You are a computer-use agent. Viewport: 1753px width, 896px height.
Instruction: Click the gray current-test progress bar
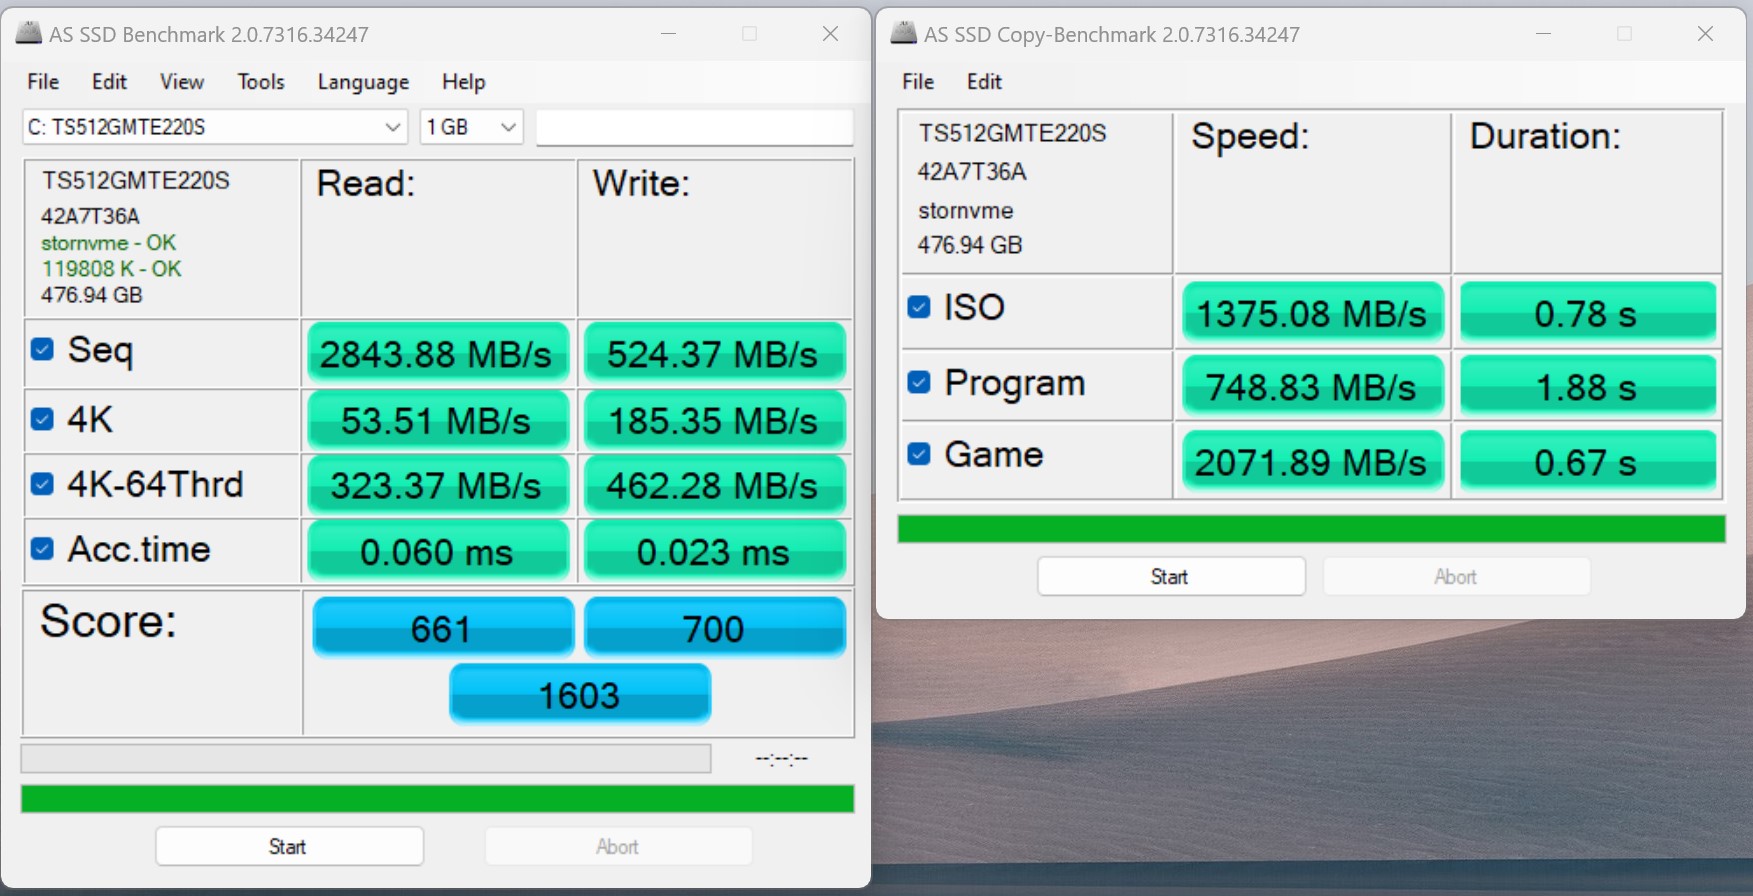coord(366,758)
